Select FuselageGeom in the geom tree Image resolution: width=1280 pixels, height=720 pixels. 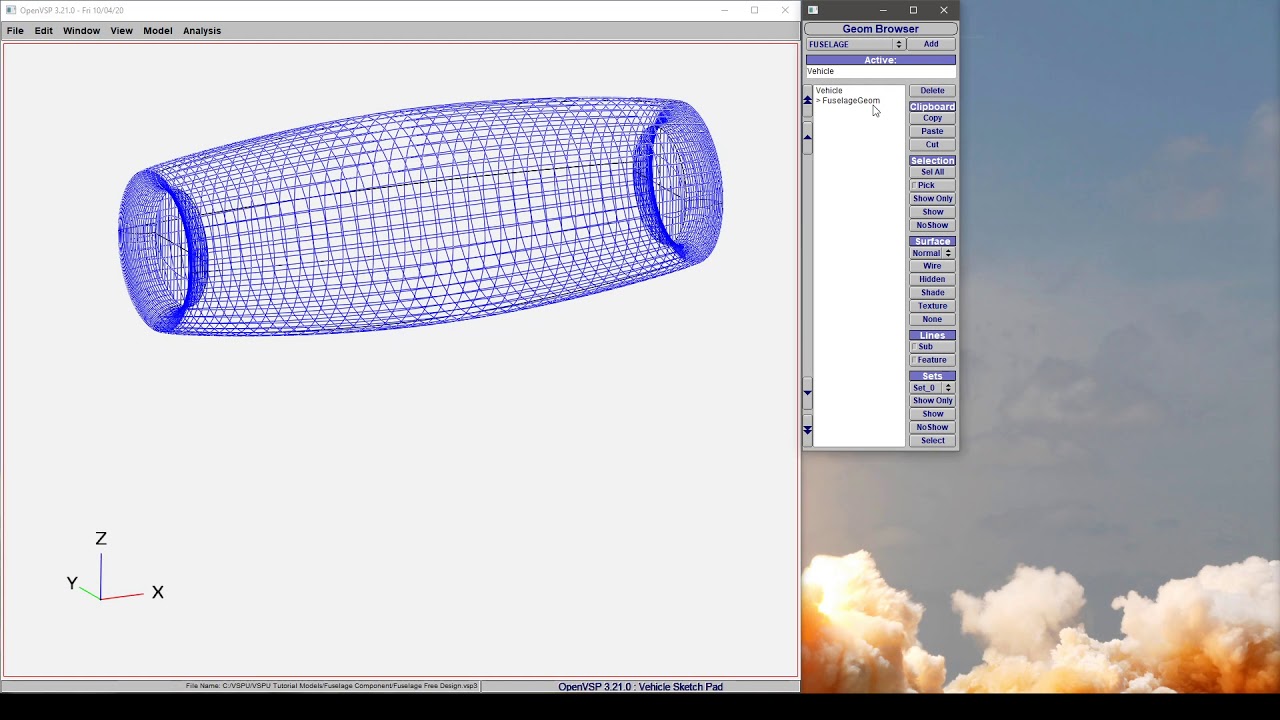851,101
